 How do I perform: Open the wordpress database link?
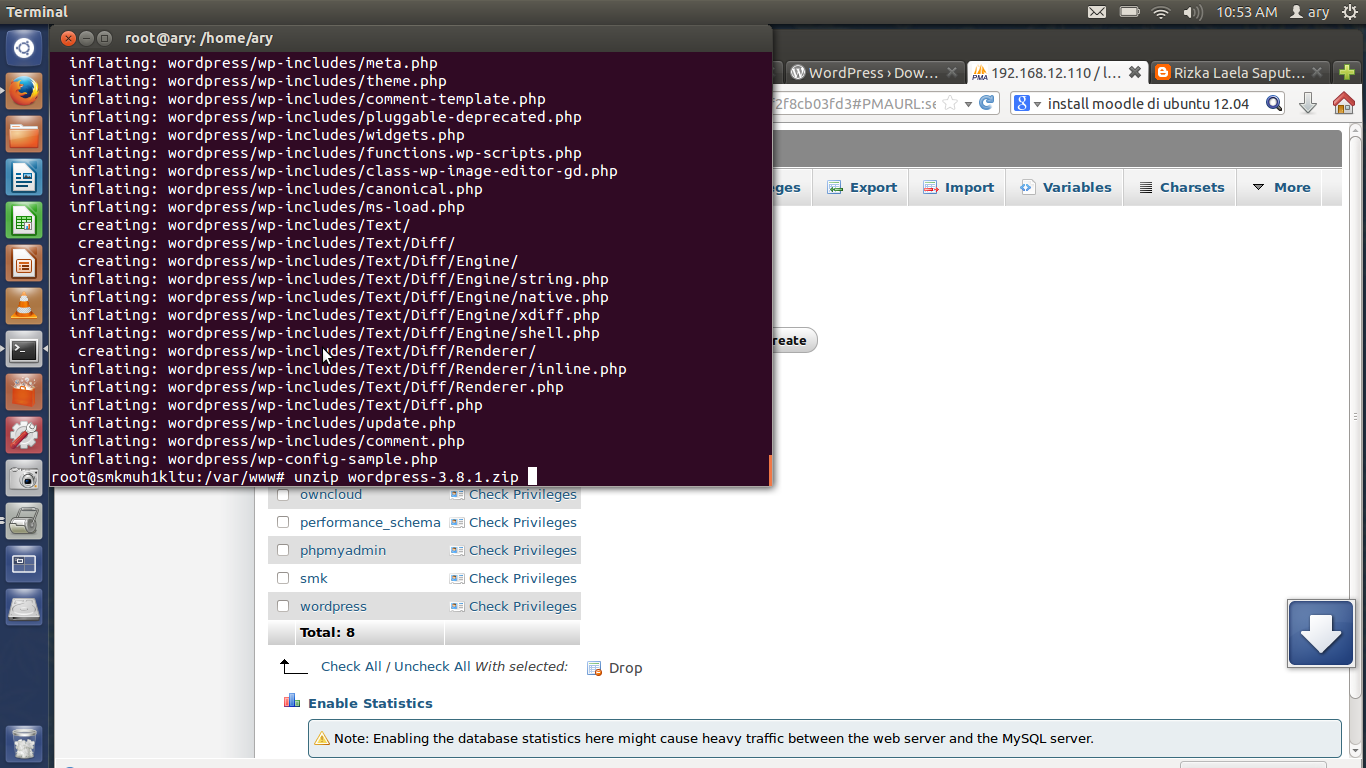tap(333, 606)
